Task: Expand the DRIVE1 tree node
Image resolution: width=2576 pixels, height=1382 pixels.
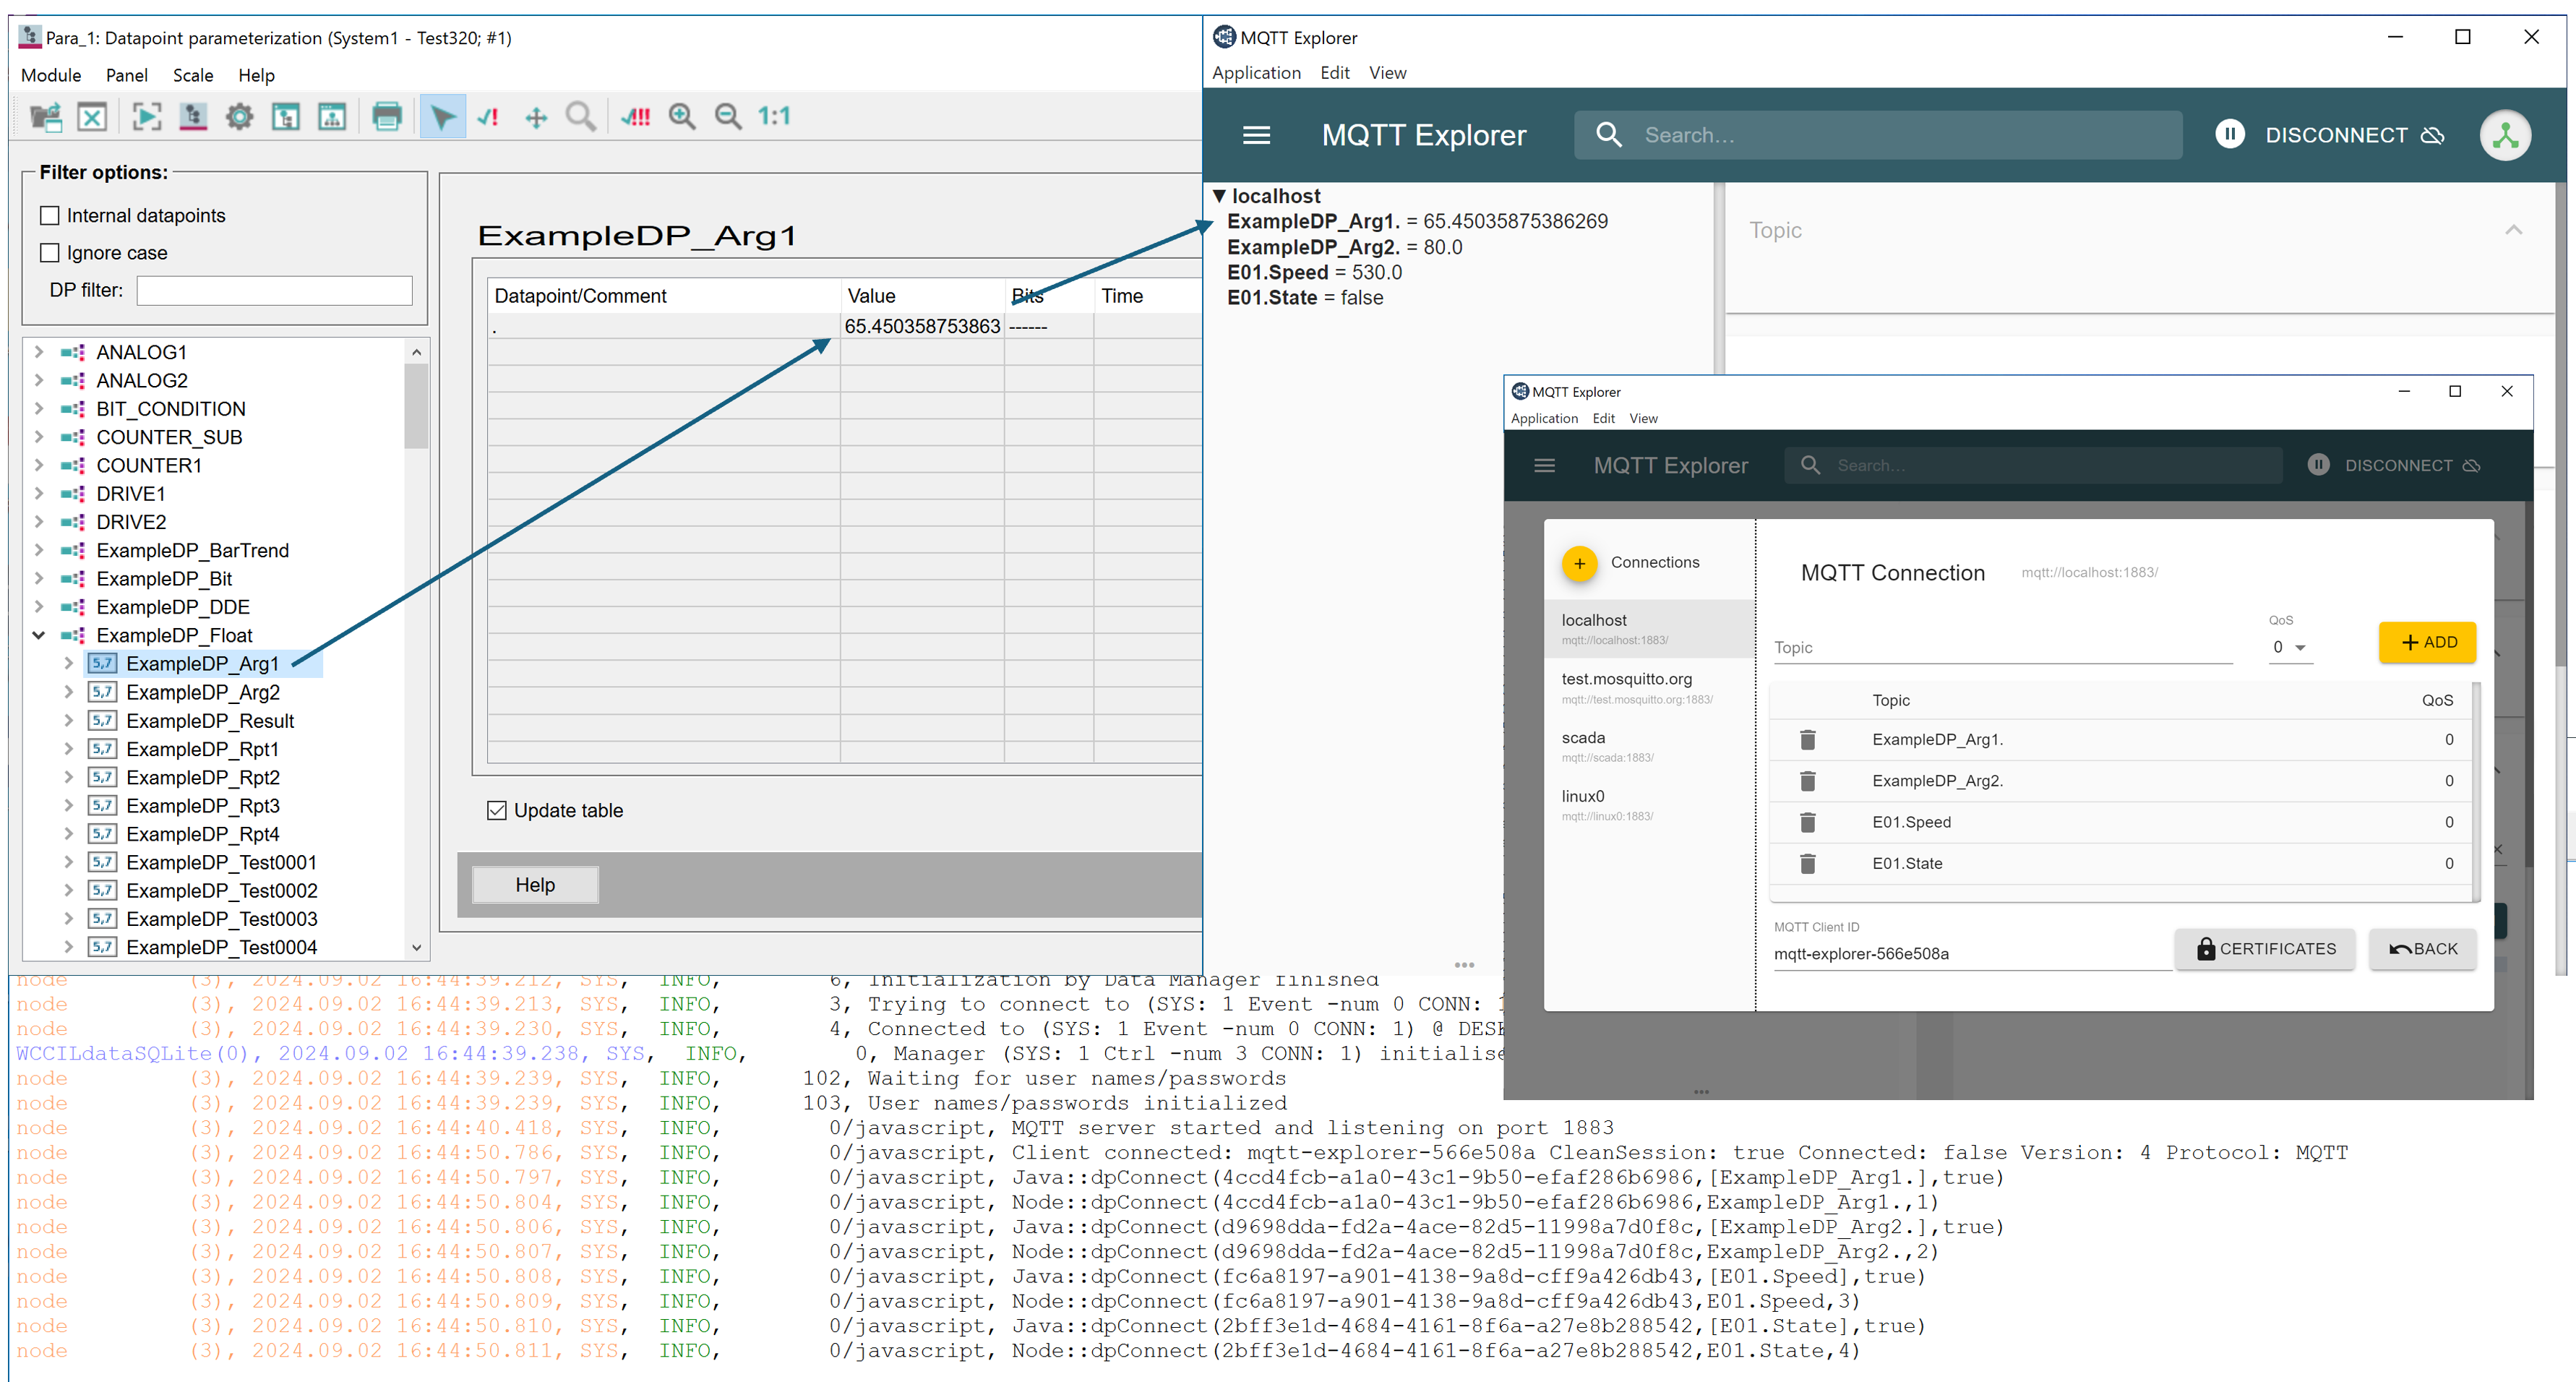Action: [x=38, y=494]
